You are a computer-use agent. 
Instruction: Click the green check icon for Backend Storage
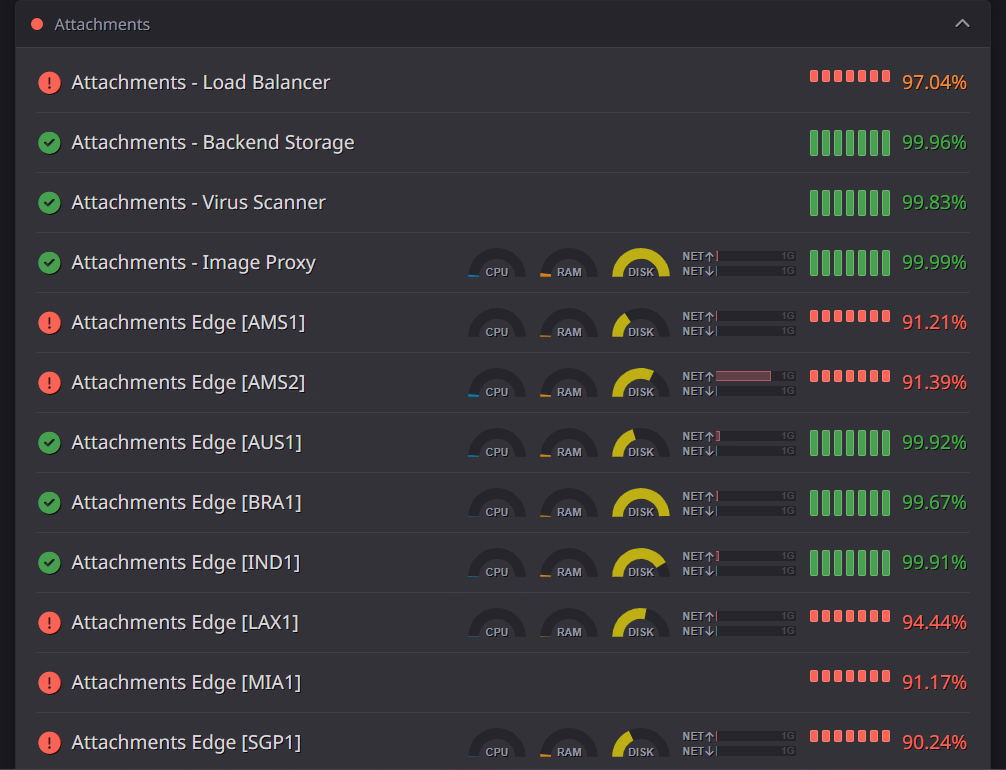pos(49,143)
